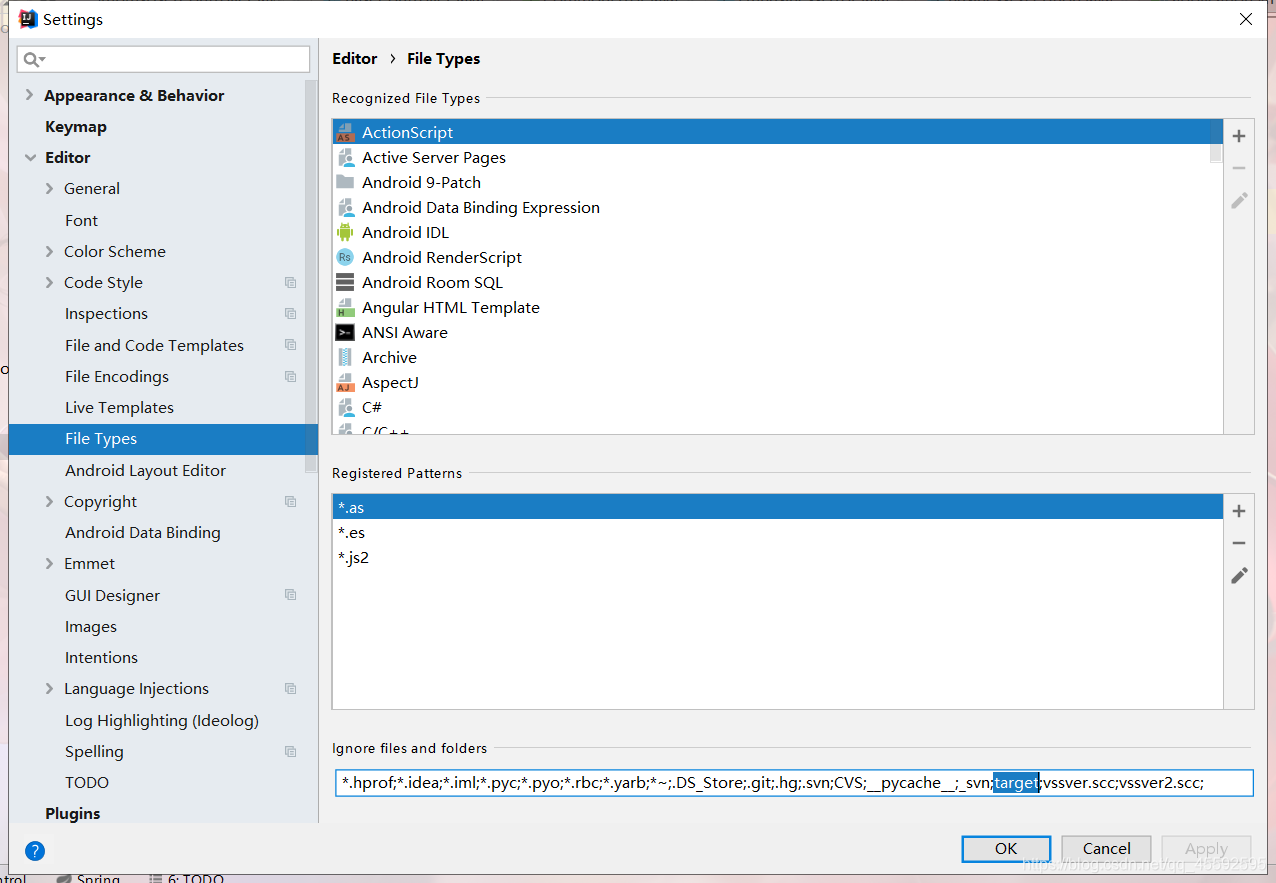Close the Settings dialog
The image size is (1276, 883).
point(1246,19)
